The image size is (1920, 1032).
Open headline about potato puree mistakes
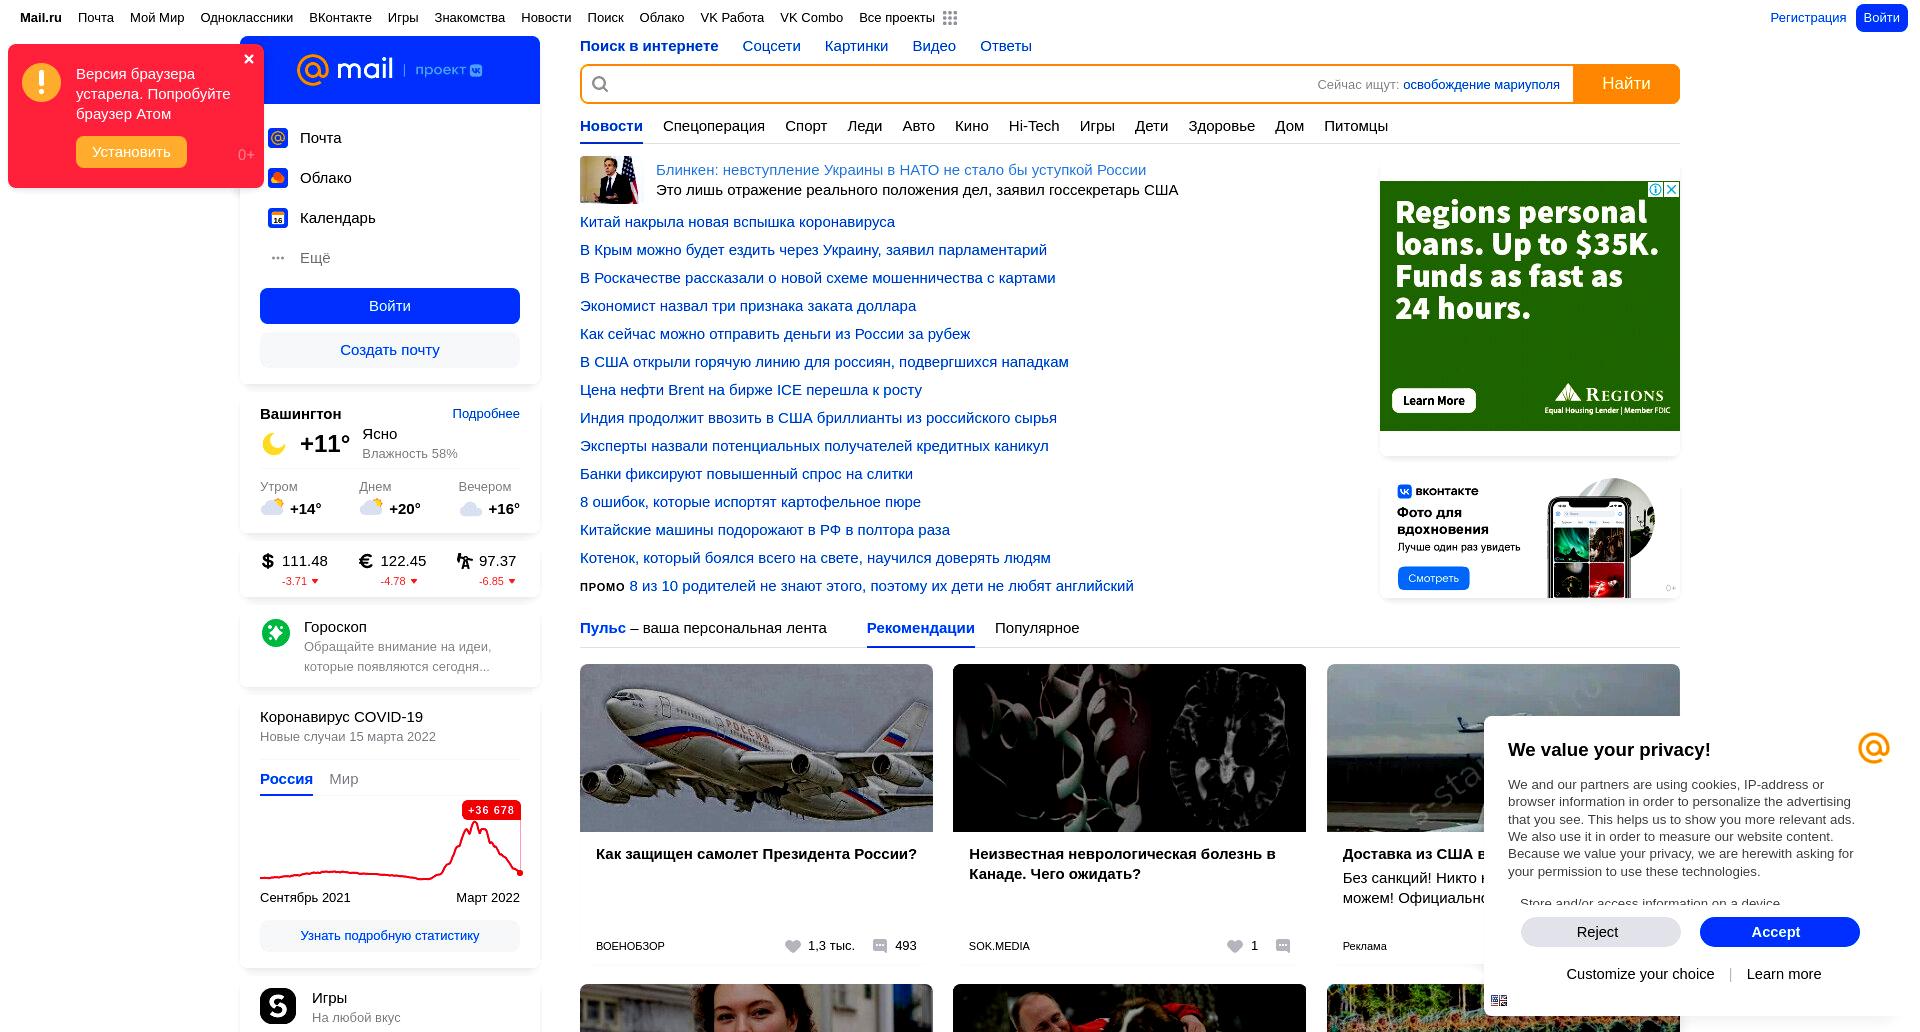tap(750, 502)
